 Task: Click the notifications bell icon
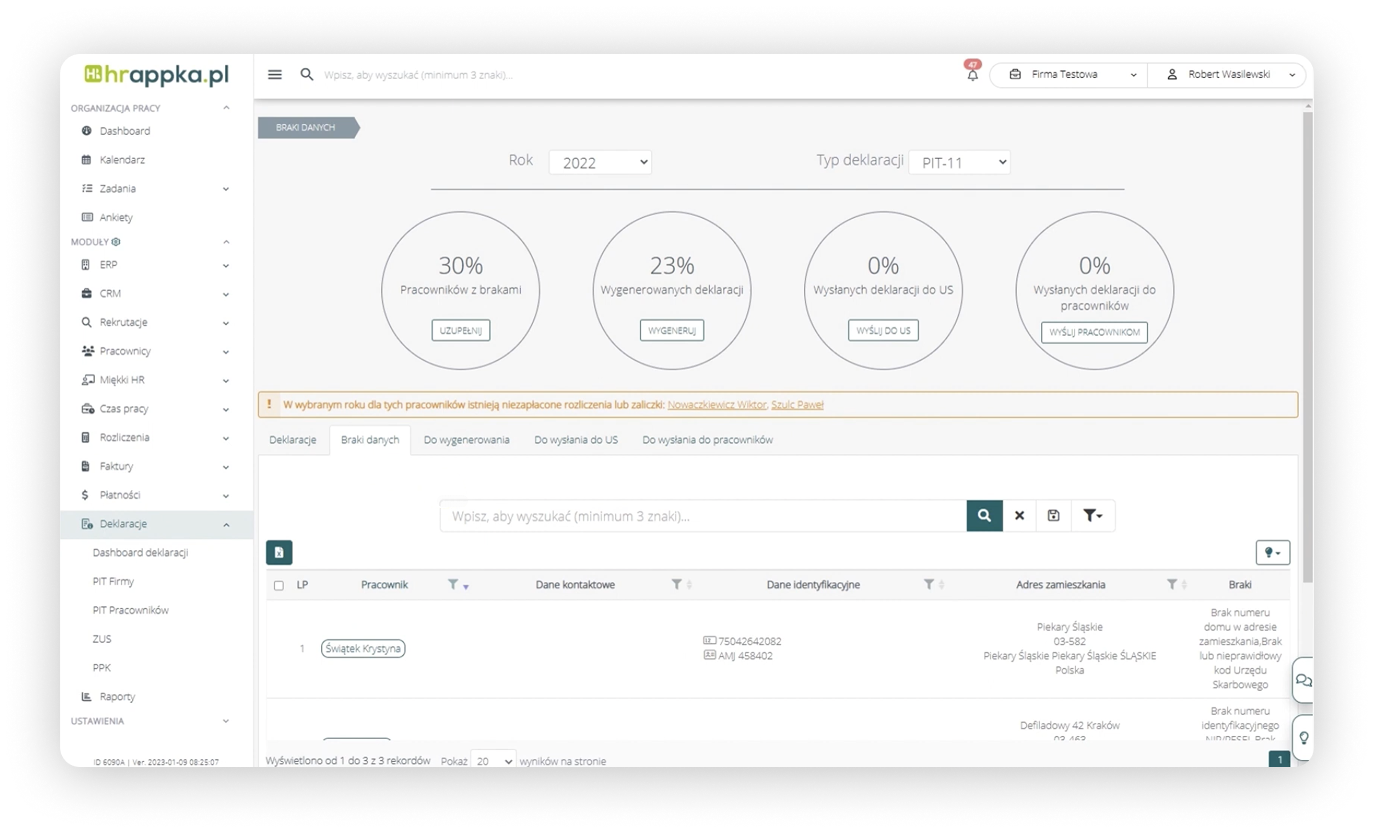point(972,75)
